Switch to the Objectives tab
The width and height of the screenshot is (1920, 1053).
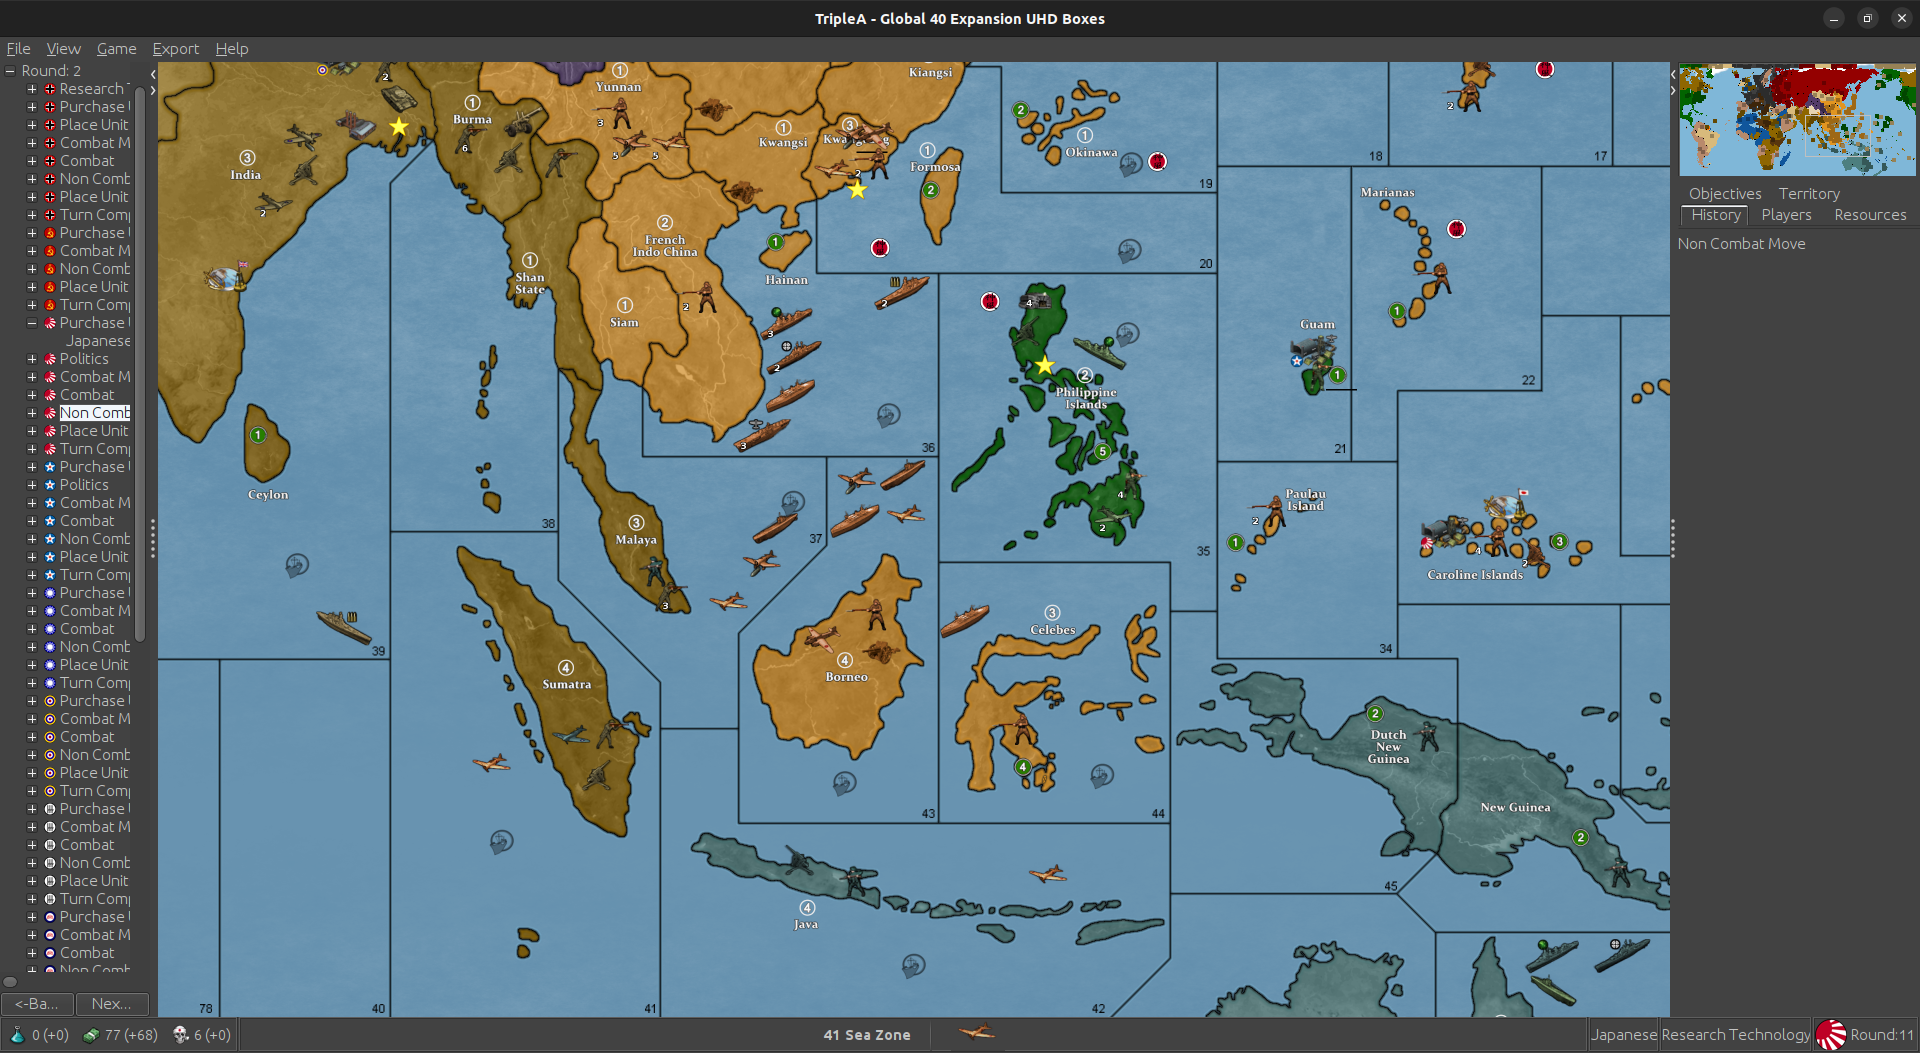tap(1725, 194)
